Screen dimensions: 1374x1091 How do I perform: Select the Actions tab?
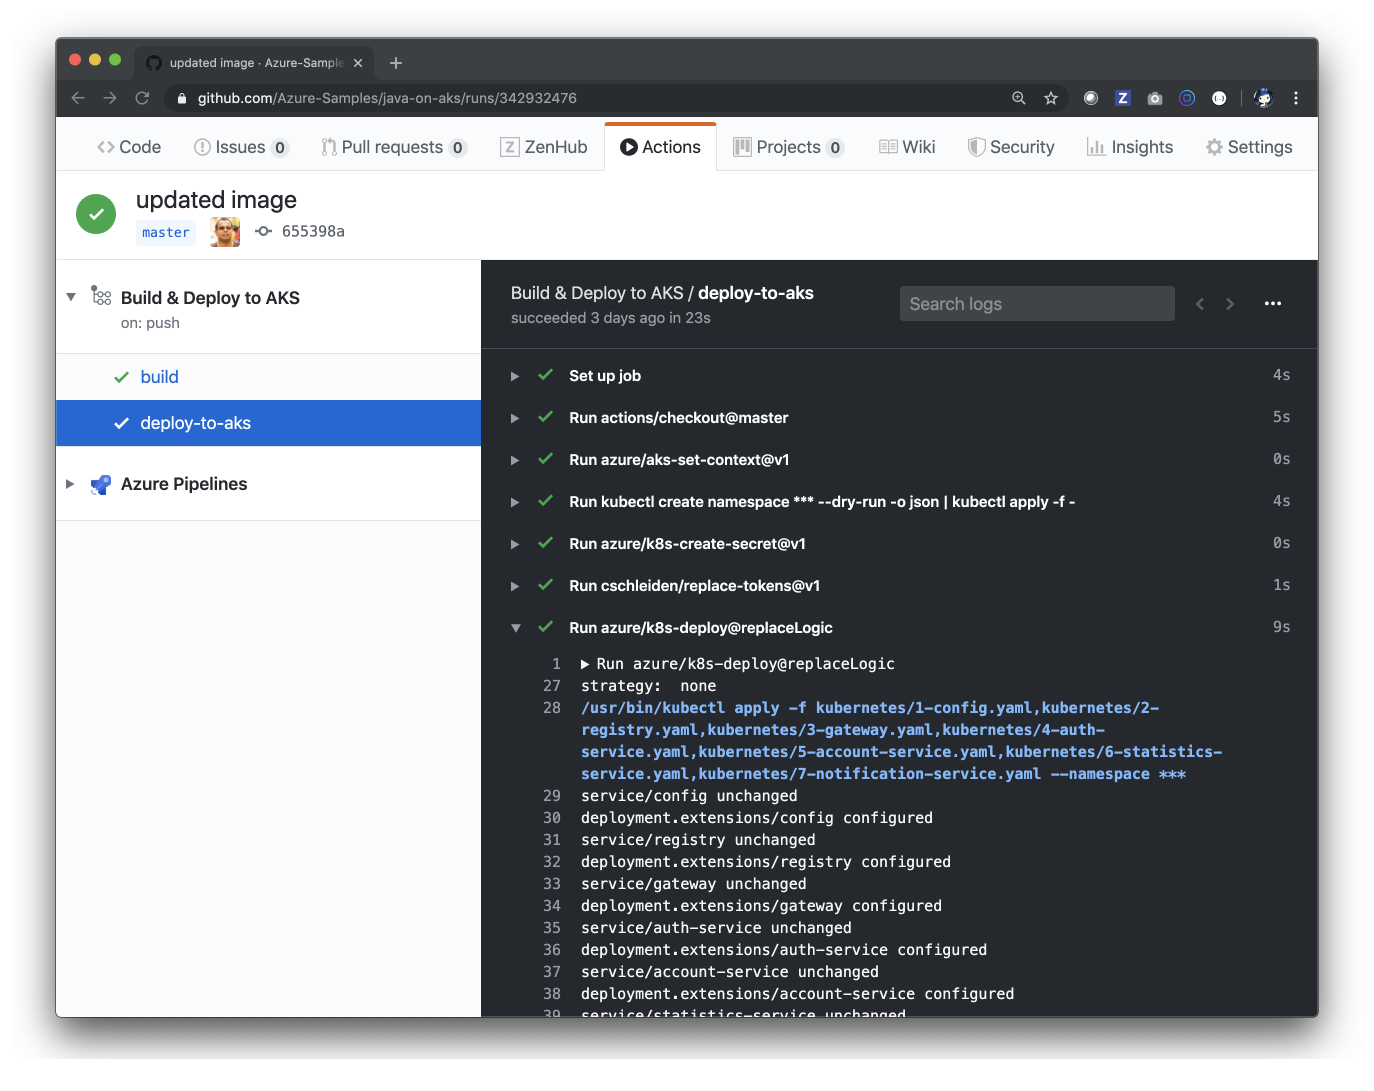661,147
